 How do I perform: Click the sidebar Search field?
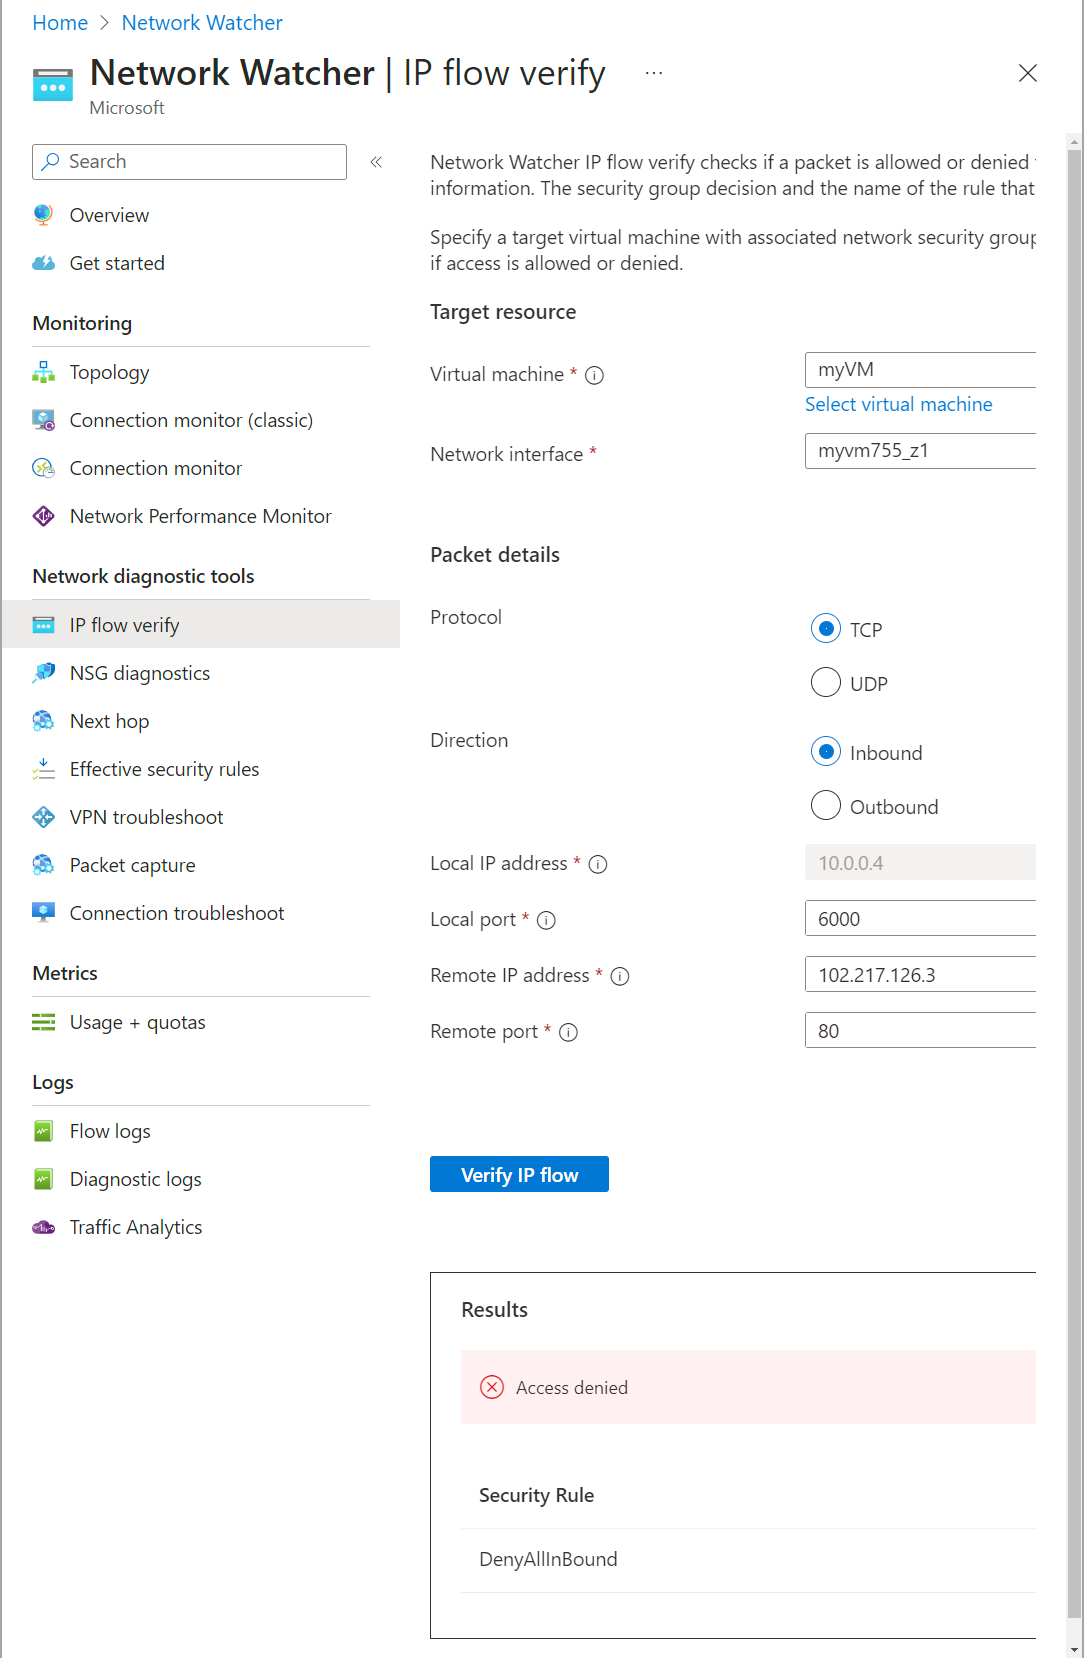[189, 162]
